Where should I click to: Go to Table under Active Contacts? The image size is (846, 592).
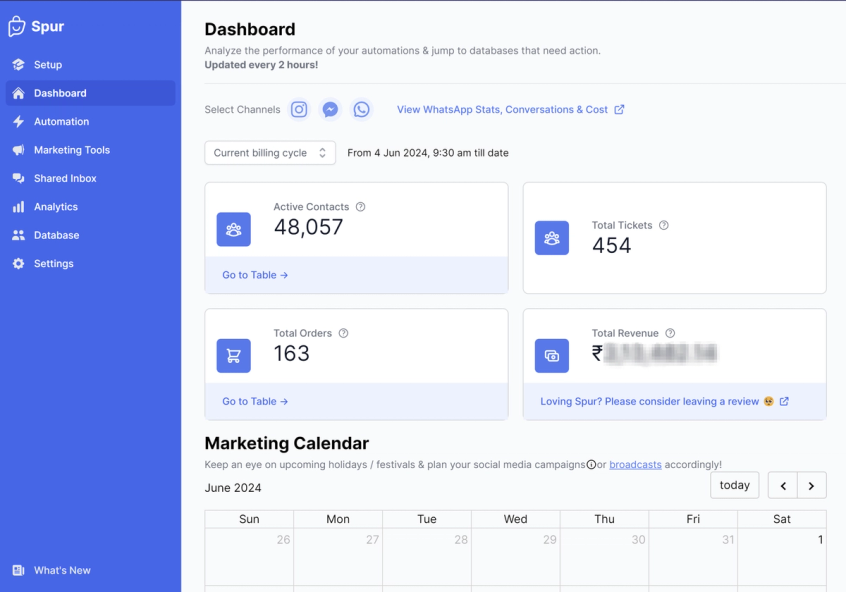(255, 275)
